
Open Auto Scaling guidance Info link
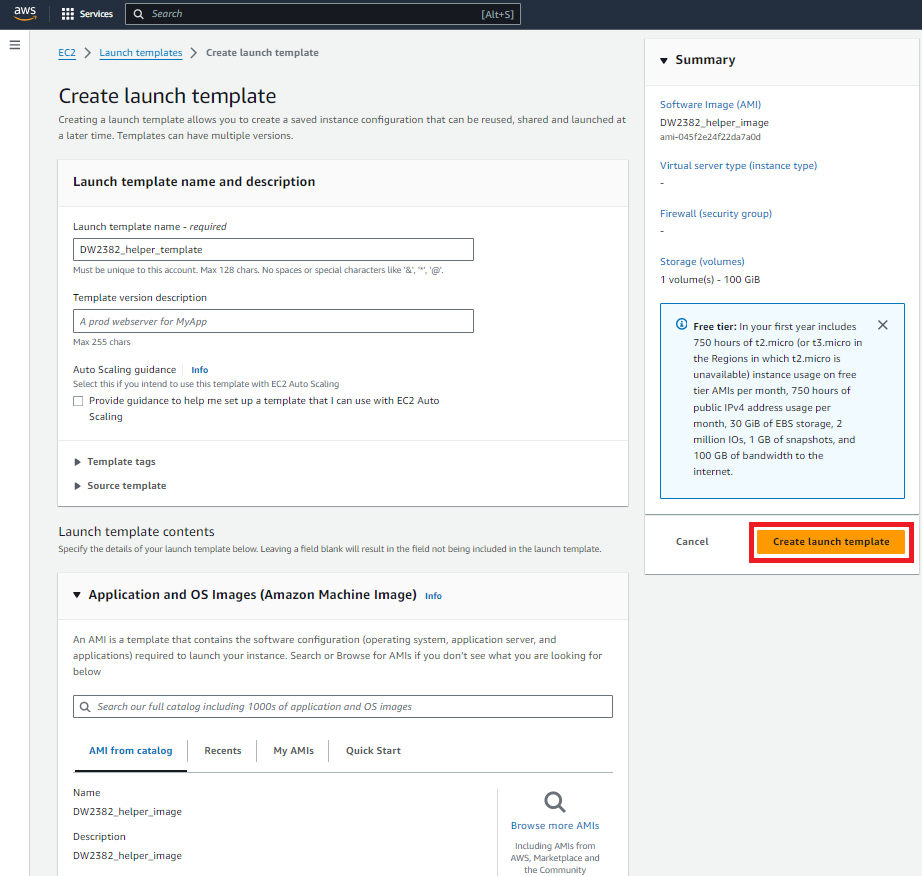point(199,370)
